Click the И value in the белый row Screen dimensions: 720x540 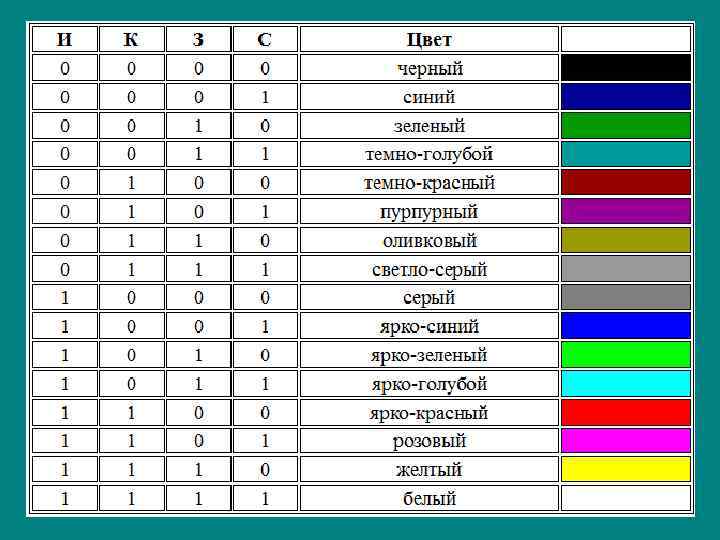(65, 498)
